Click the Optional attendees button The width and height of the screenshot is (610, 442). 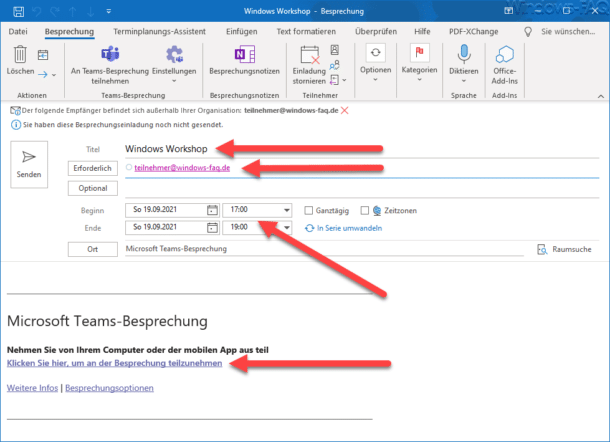(x=93, y=188)
